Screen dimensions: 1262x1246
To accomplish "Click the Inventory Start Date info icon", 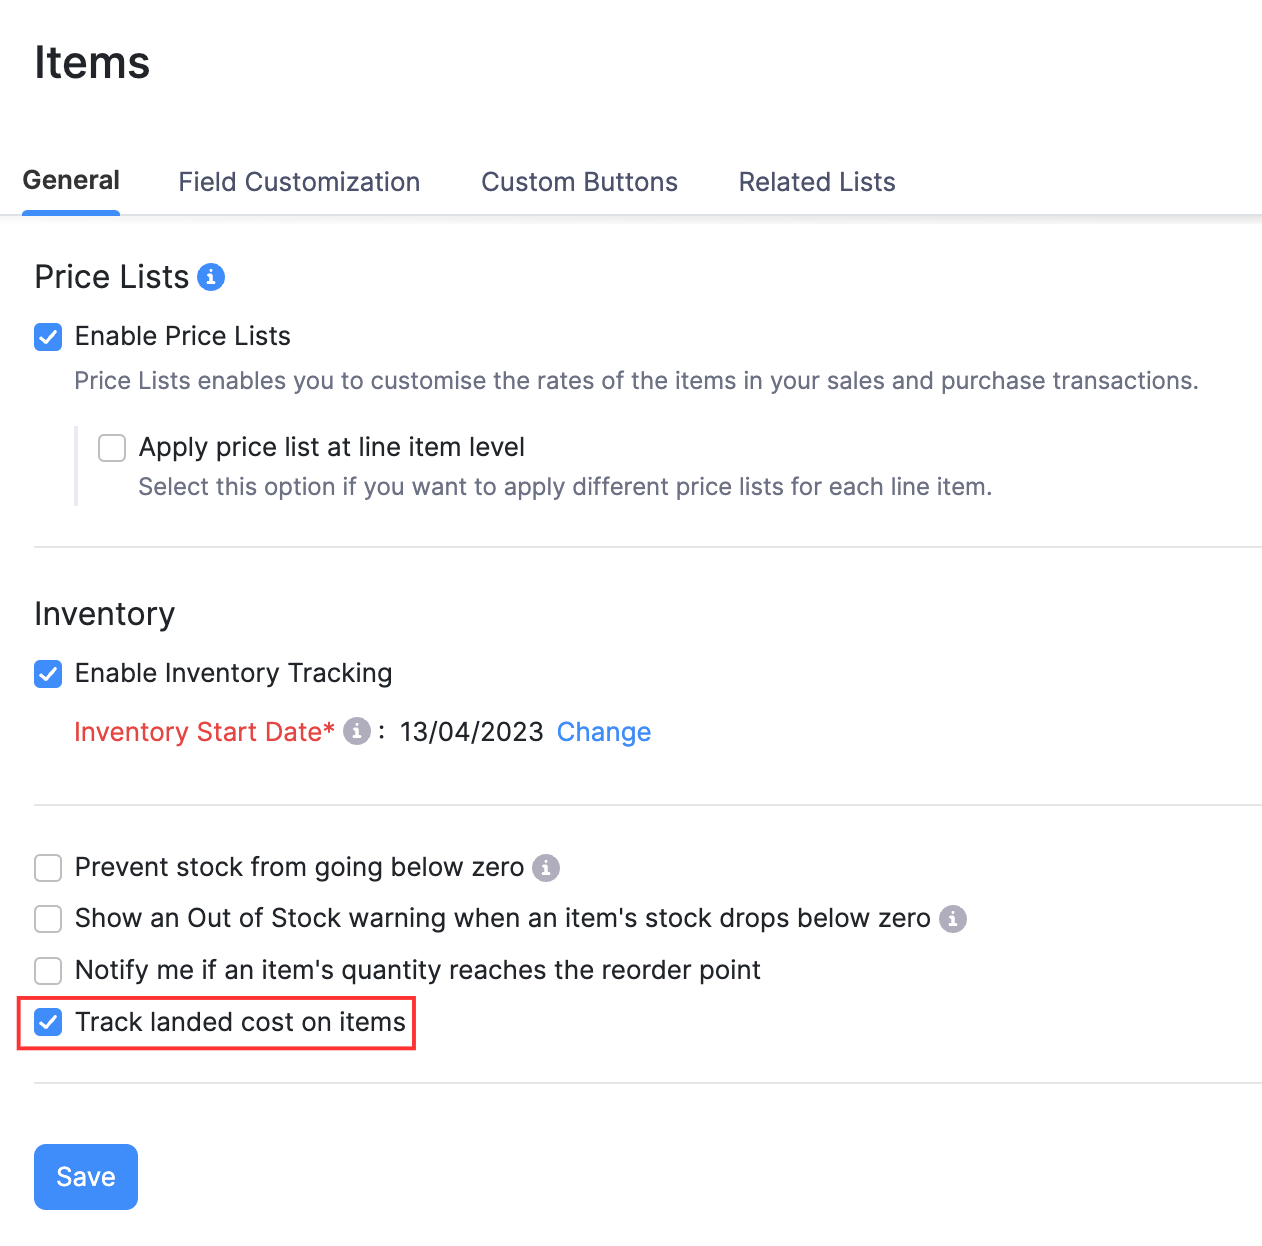I will (356, 731).
